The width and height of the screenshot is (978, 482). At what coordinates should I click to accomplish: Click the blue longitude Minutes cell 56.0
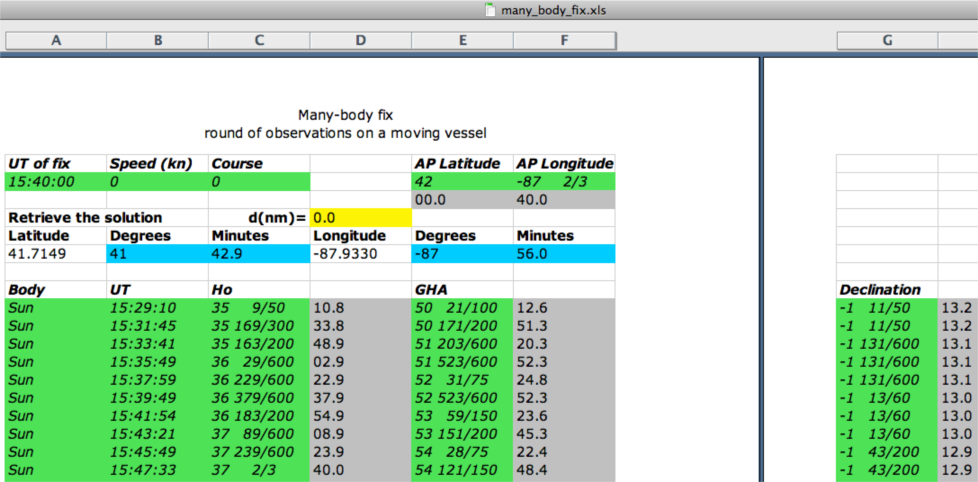pyautogui.click(x=565, y=254)
